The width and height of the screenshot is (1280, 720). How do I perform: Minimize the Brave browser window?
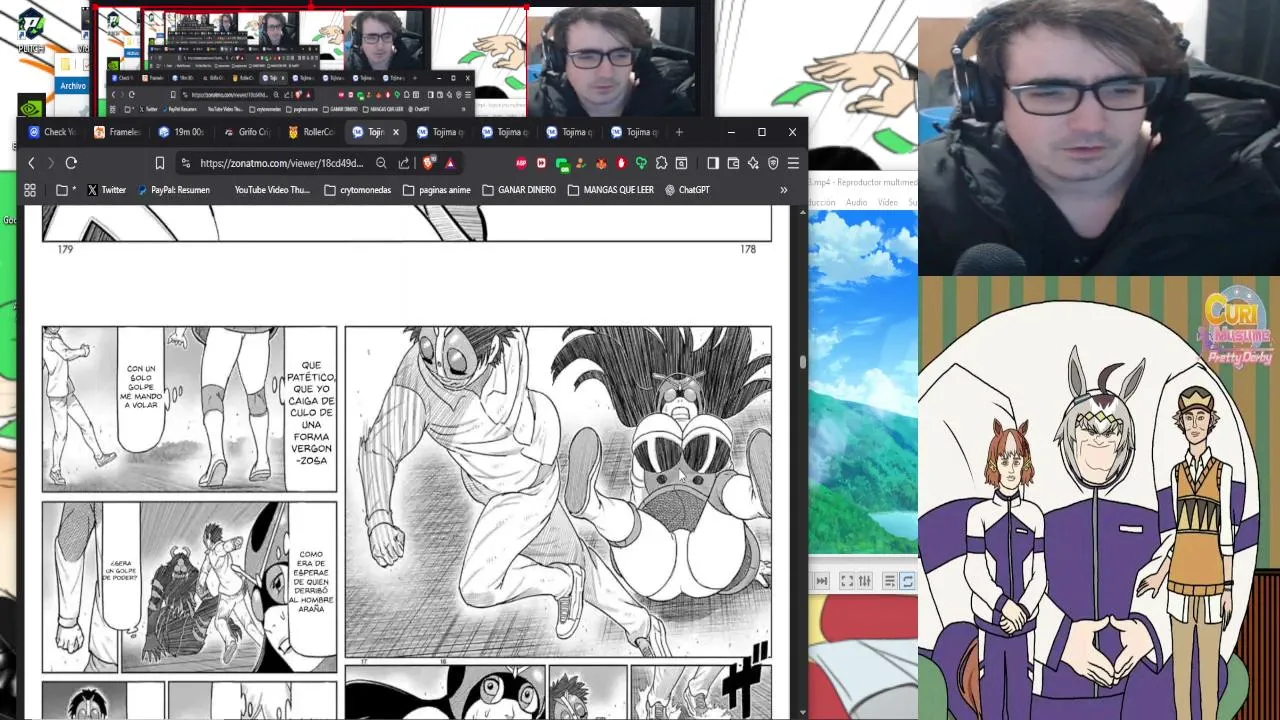(731, 132)
